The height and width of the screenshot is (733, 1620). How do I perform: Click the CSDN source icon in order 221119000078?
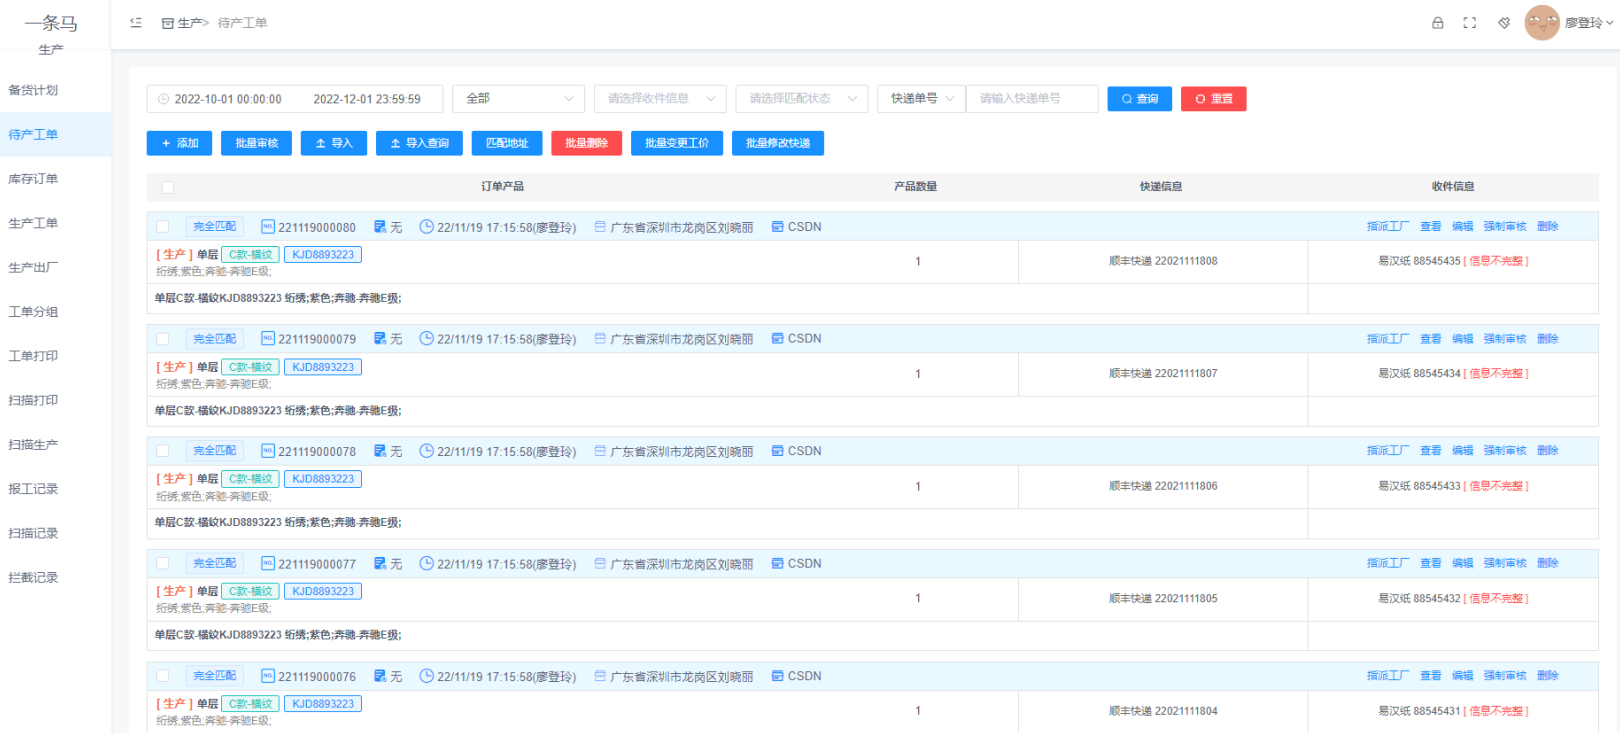777,451
